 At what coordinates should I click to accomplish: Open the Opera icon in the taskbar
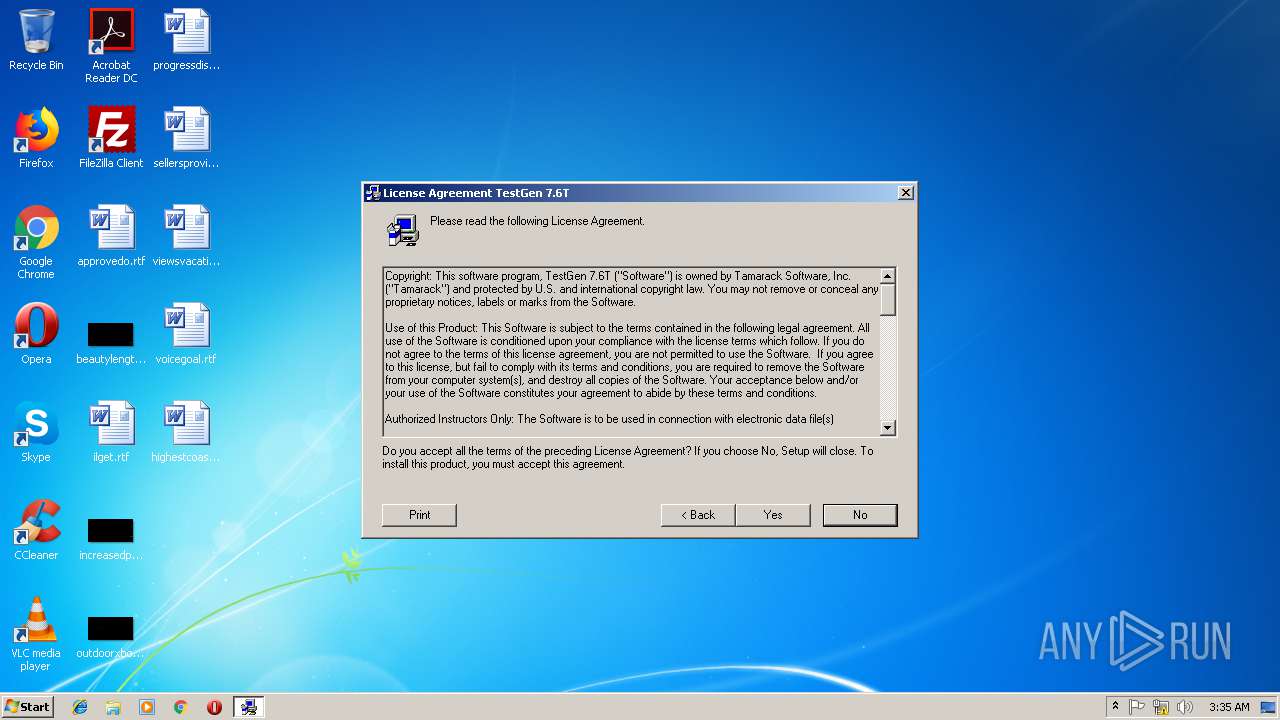pyautogui.click(x=214, y=707)
